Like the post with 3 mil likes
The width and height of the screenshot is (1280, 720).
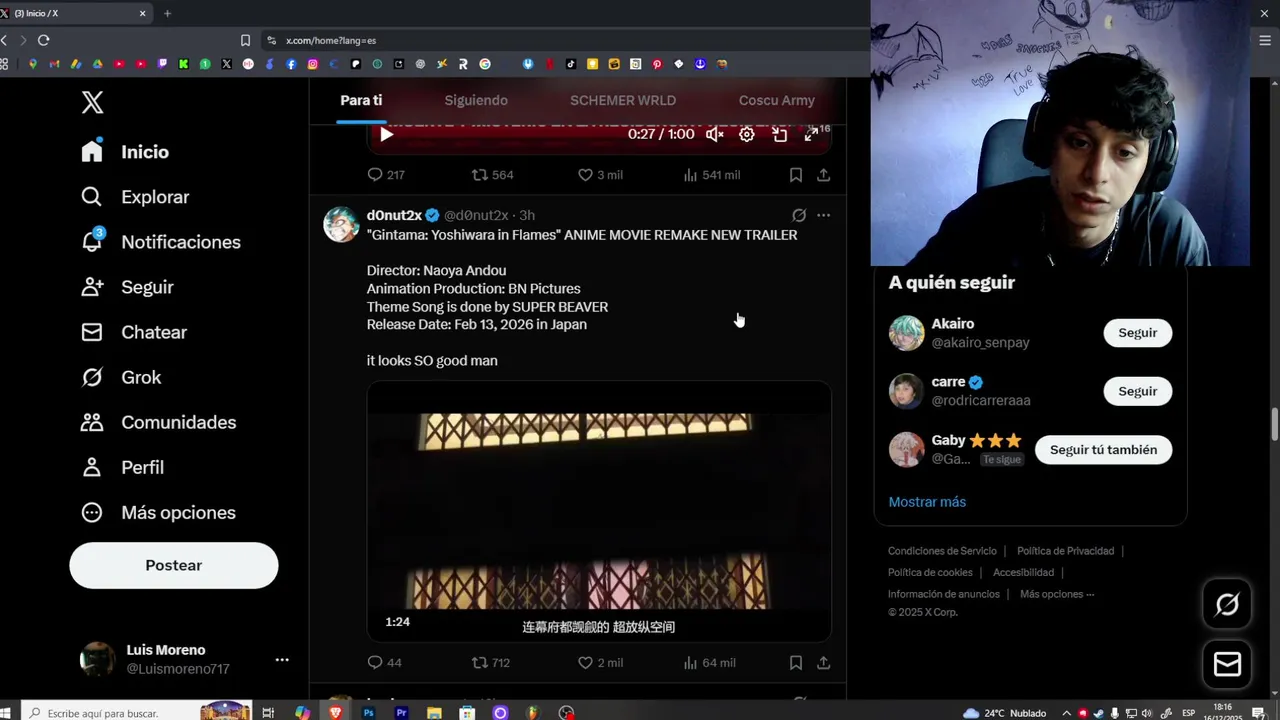(600, 175)
